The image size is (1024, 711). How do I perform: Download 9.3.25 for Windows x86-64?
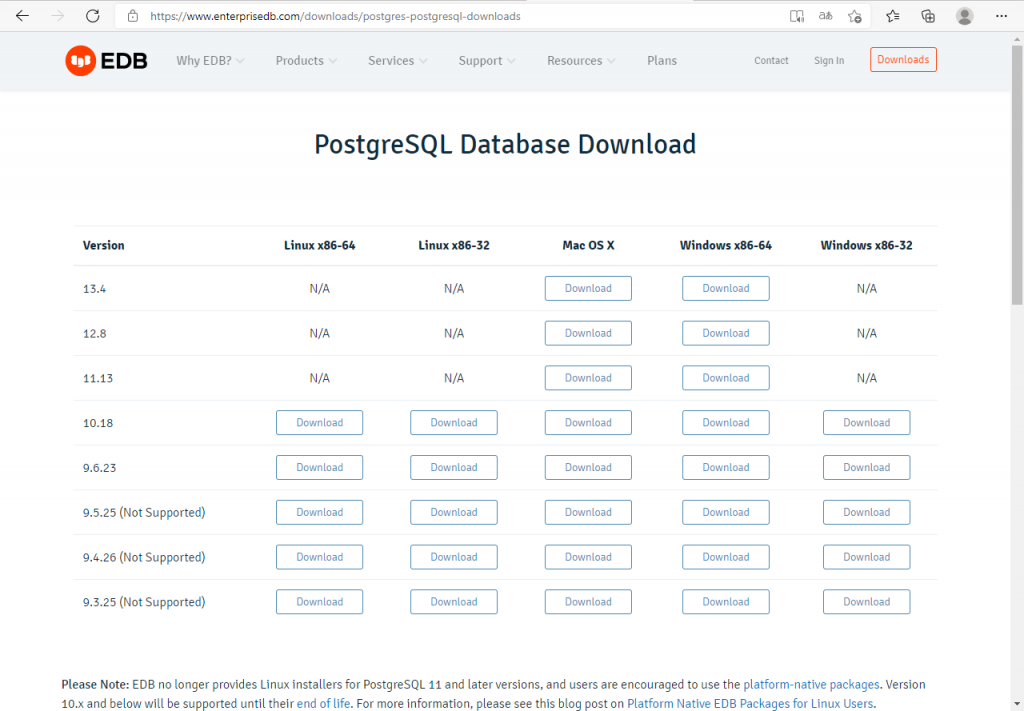pos(726,602)
